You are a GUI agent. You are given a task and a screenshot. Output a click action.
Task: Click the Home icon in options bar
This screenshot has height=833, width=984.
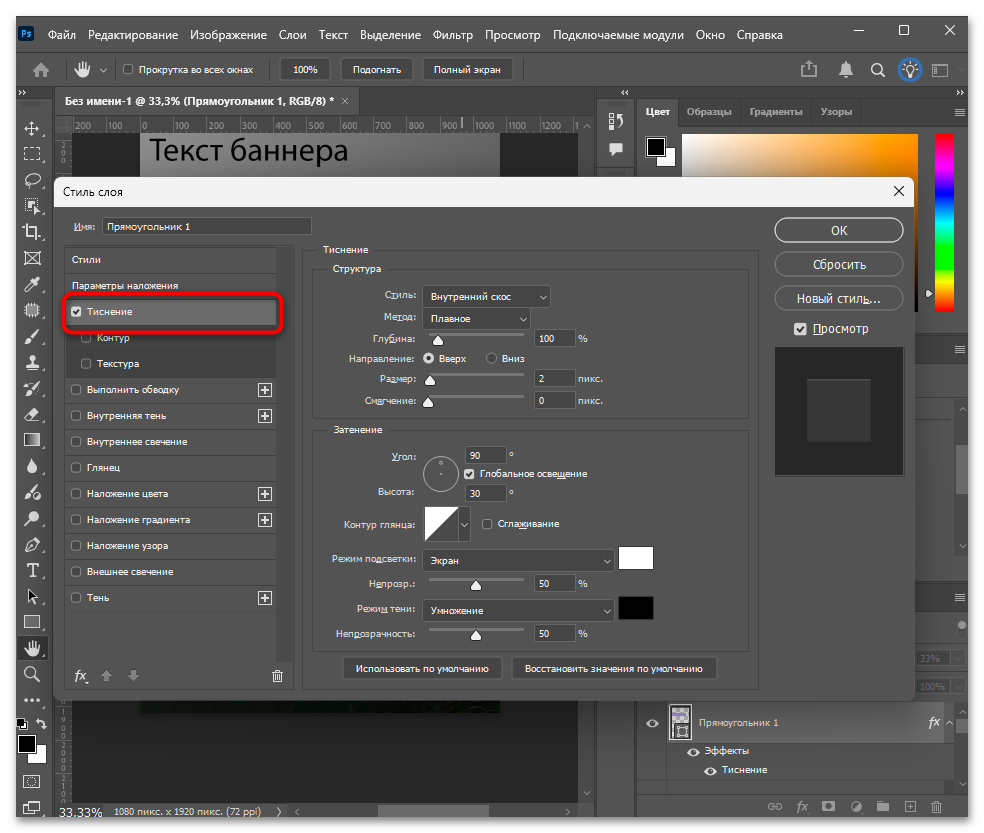click(x=41, y=70)
